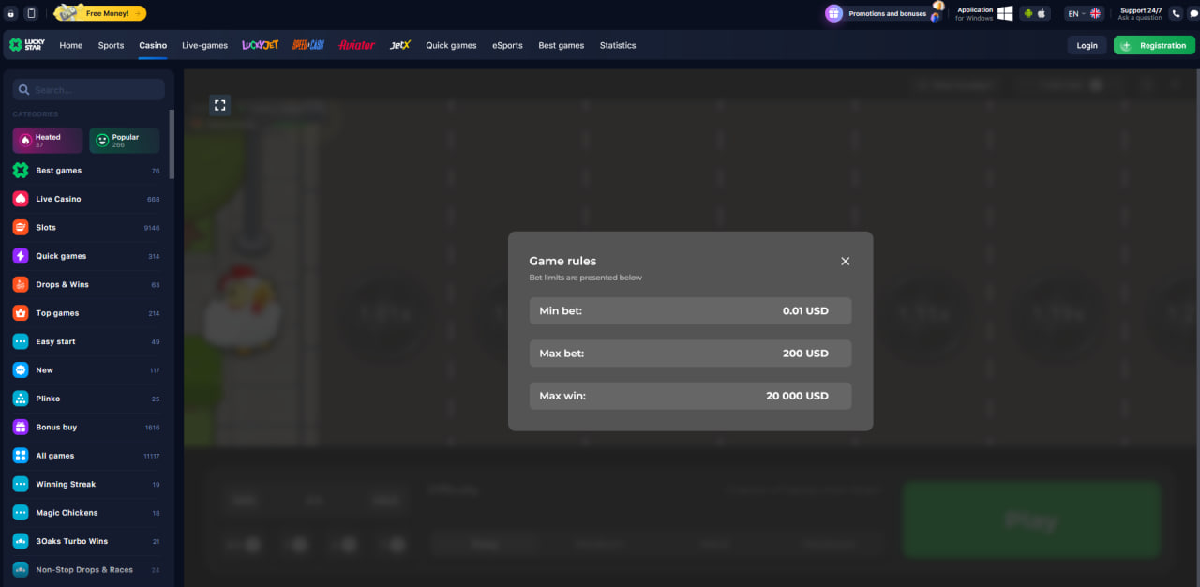Click the Login button
This screenshot has height=587, width=1200.
click(1087, 45)
